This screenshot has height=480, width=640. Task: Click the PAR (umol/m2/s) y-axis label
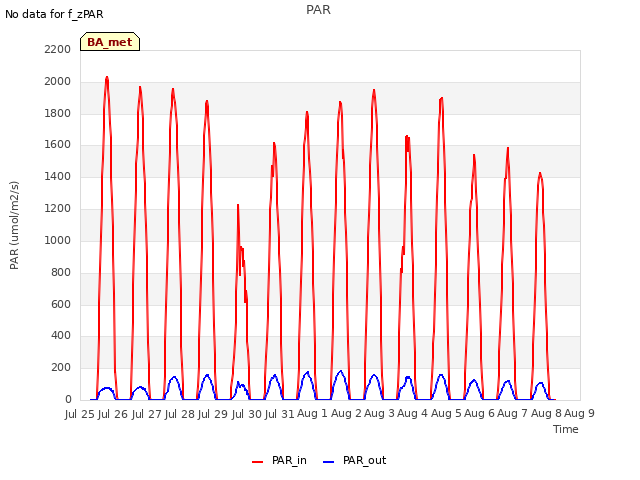14,225
